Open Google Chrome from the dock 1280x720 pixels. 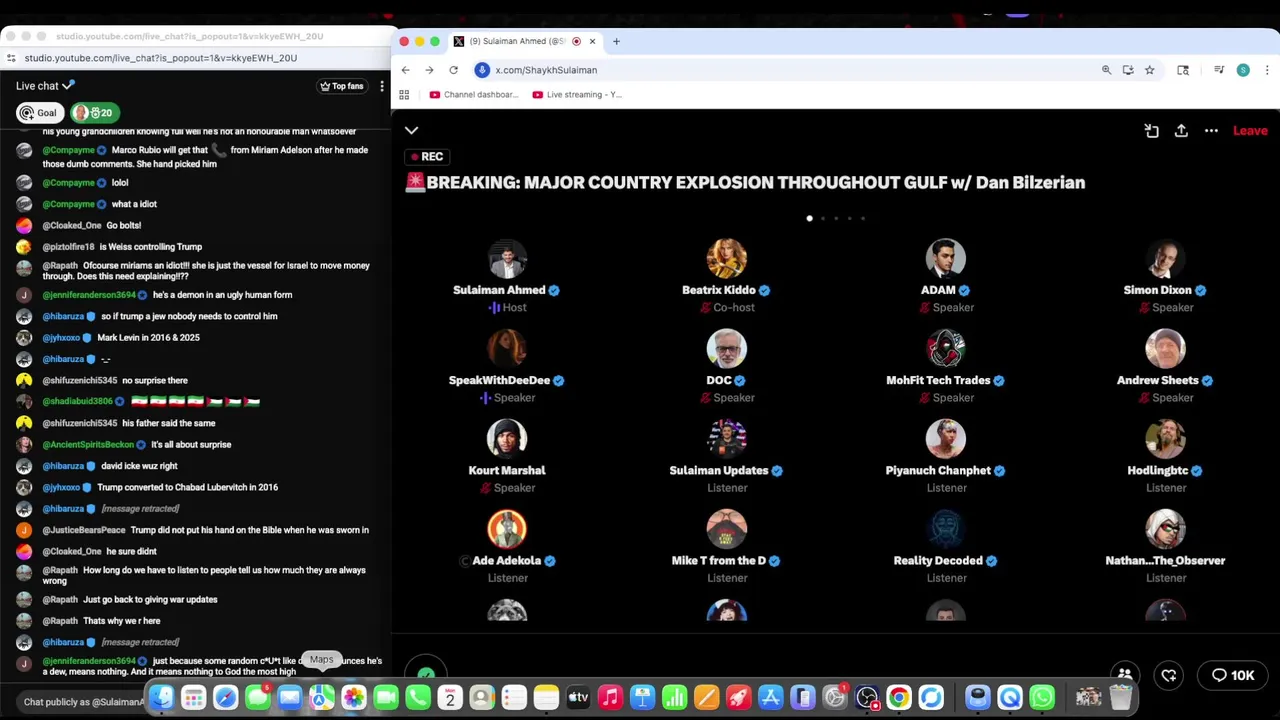(x=899, y=697)
